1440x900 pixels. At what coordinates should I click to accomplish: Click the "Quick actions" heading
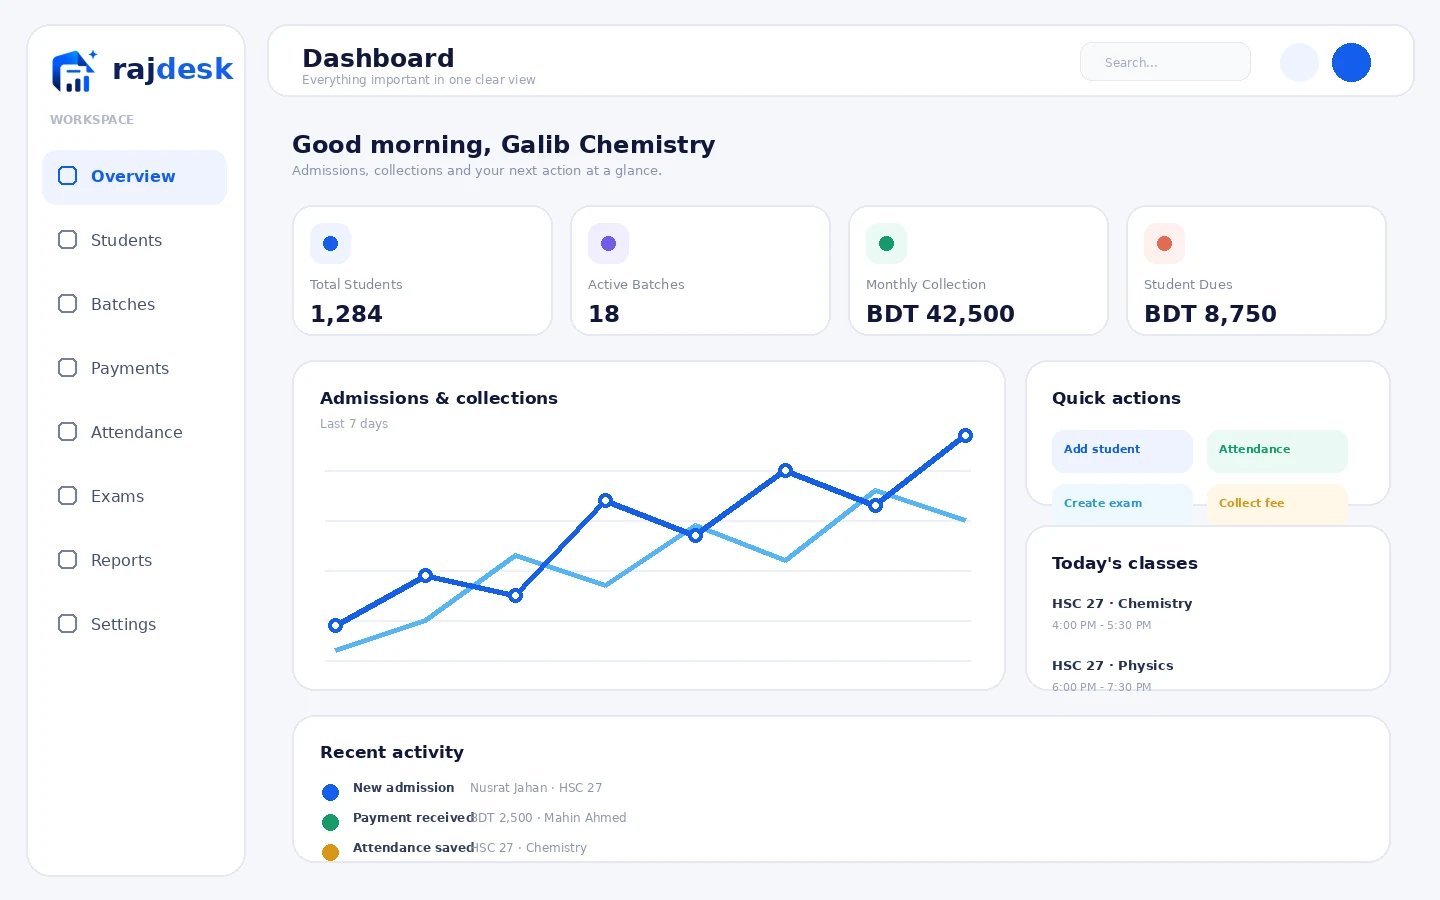coord(1116,398)
